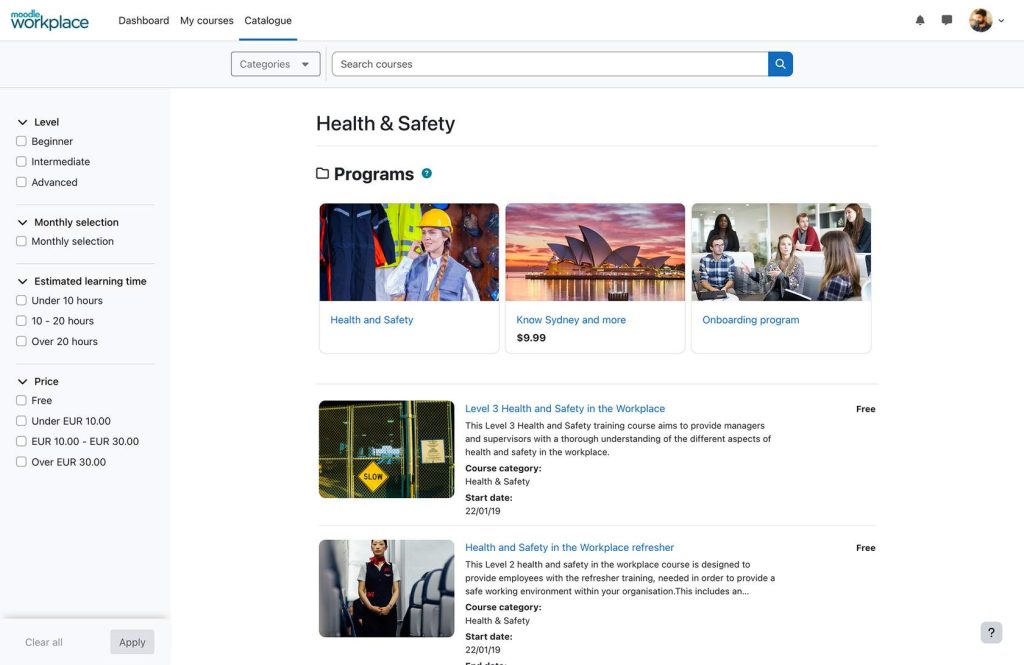Open Level 3 Health and Safety course link

(x=564, y=408)
